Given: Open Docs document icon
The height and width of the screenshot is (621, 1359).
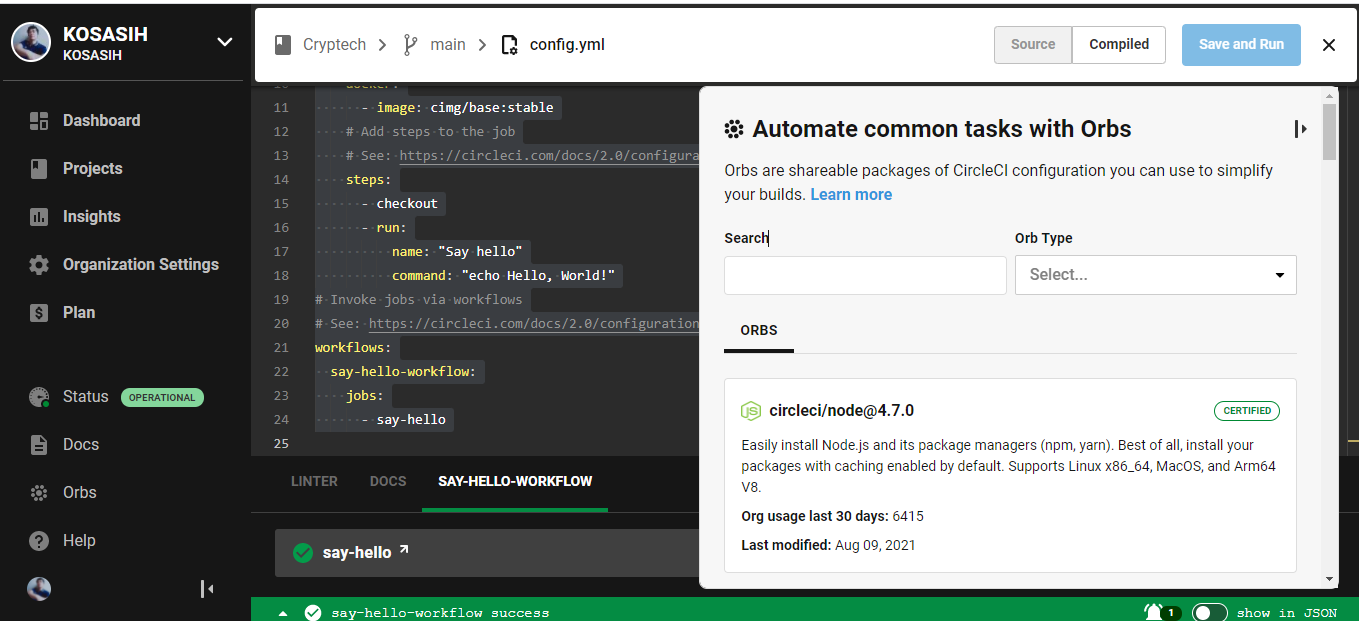Looking at the screenshot, I should click(39, 445).
